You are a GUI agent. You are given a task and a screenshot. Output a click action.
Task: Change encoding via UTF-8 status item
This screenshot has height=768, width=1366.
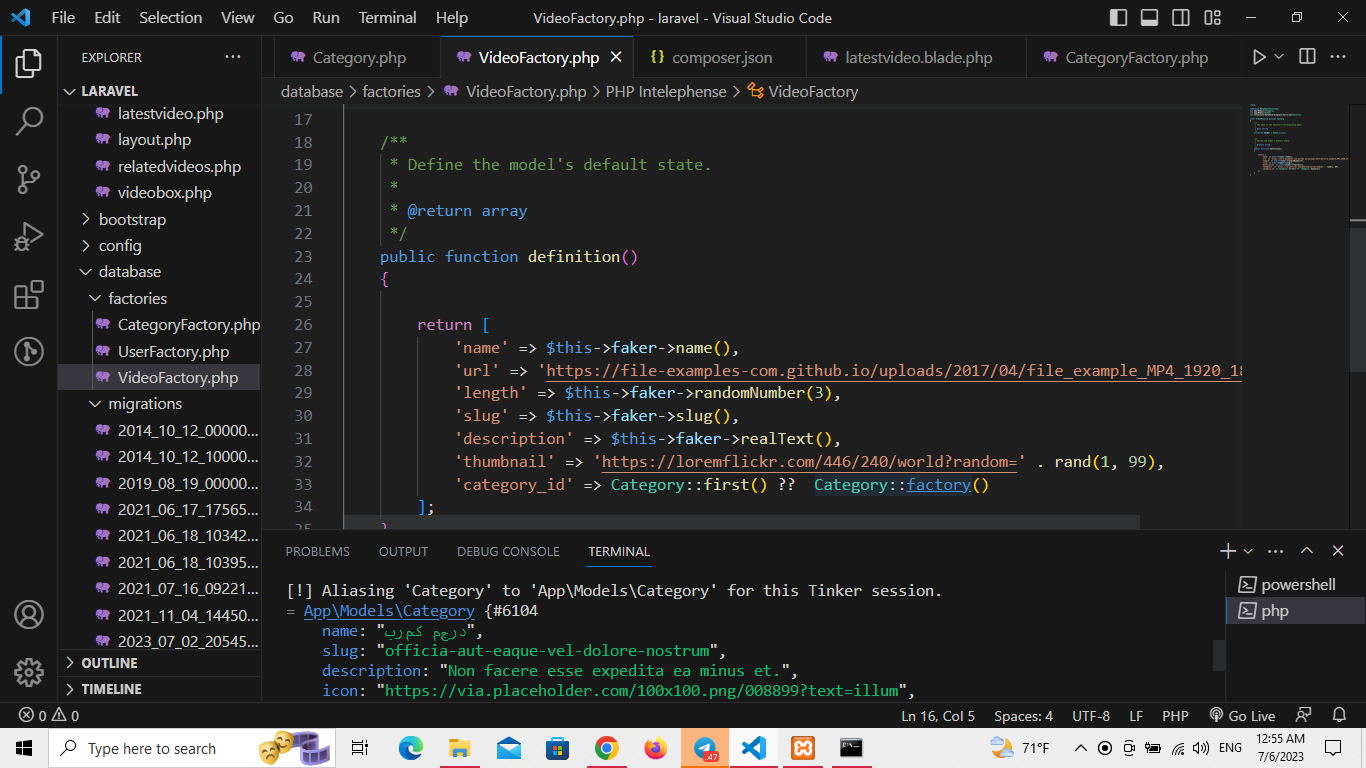[x=1091, y=716]
